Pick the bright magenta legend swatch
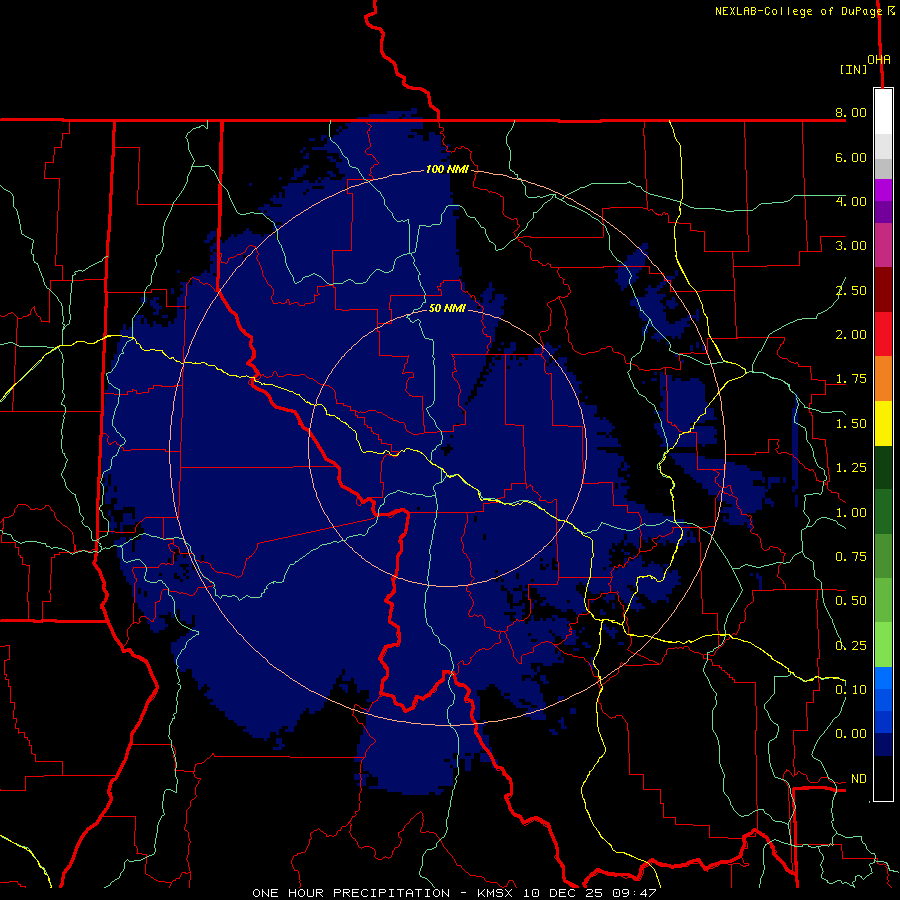This screenshot has height=900, width=900. coord(883,190)
